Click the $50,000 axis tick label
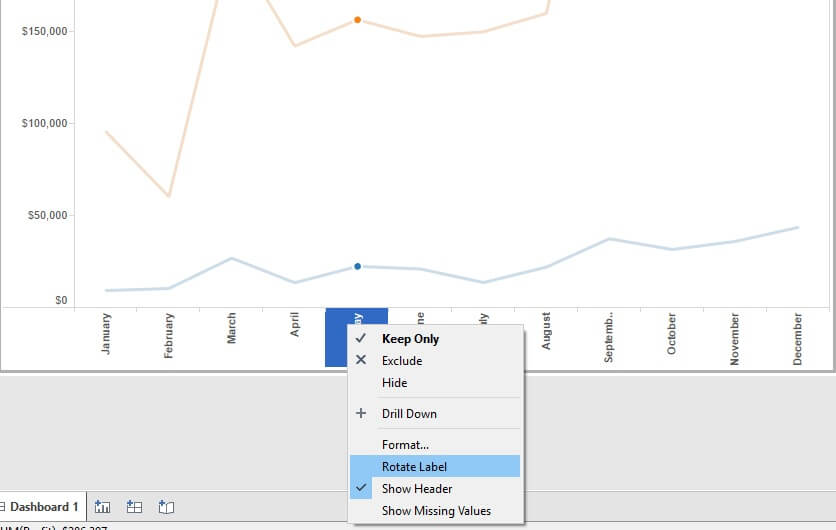836x530 pixels. point(47,215)
